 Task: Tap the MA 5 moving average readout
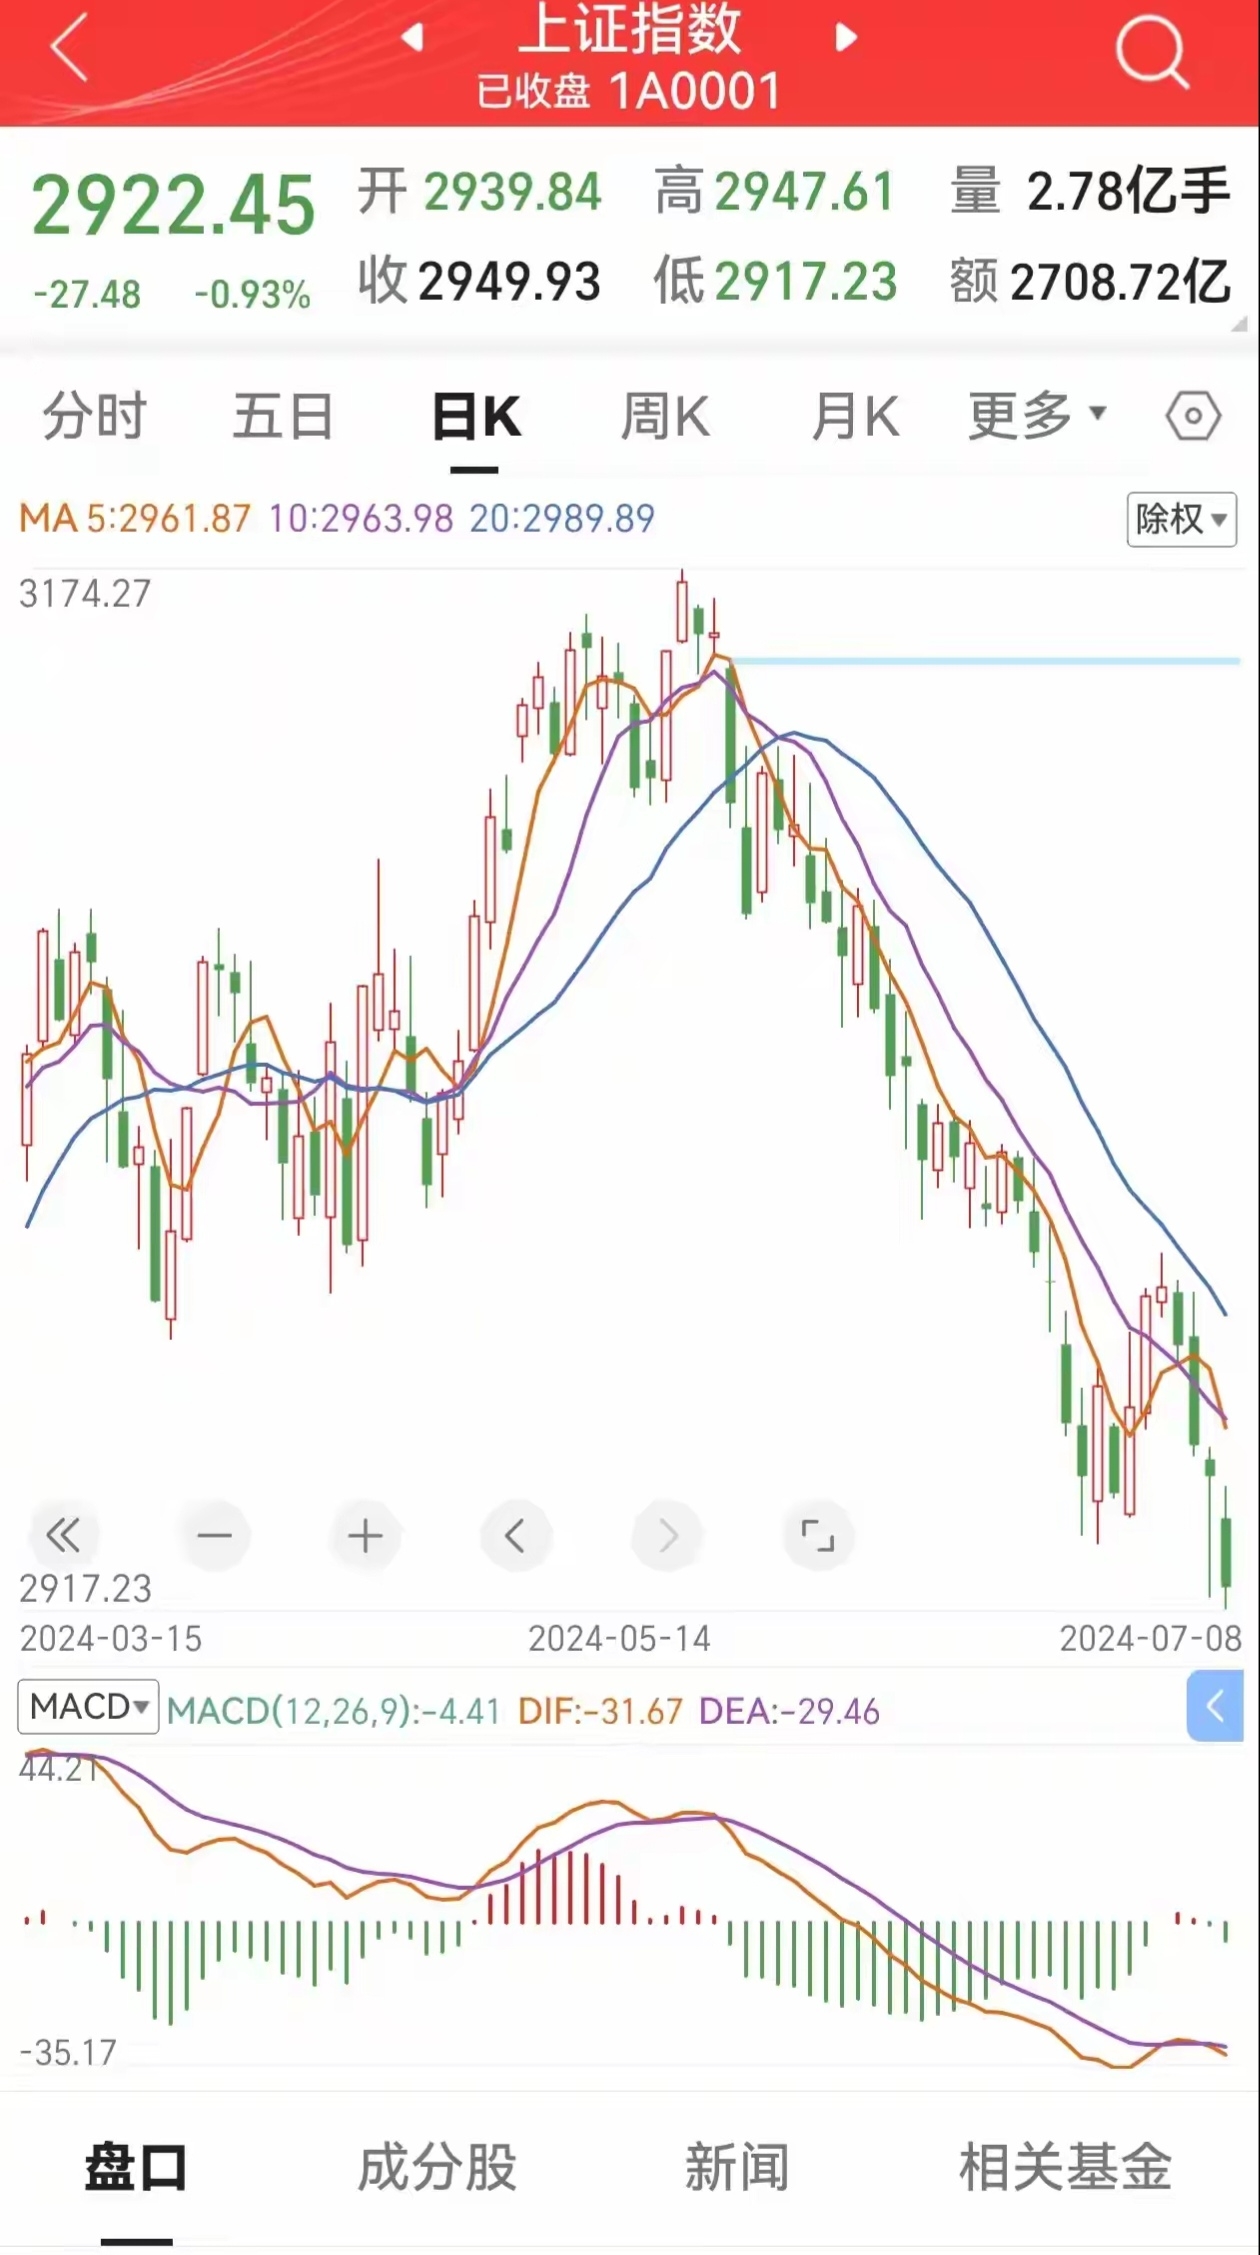point(135,519)
